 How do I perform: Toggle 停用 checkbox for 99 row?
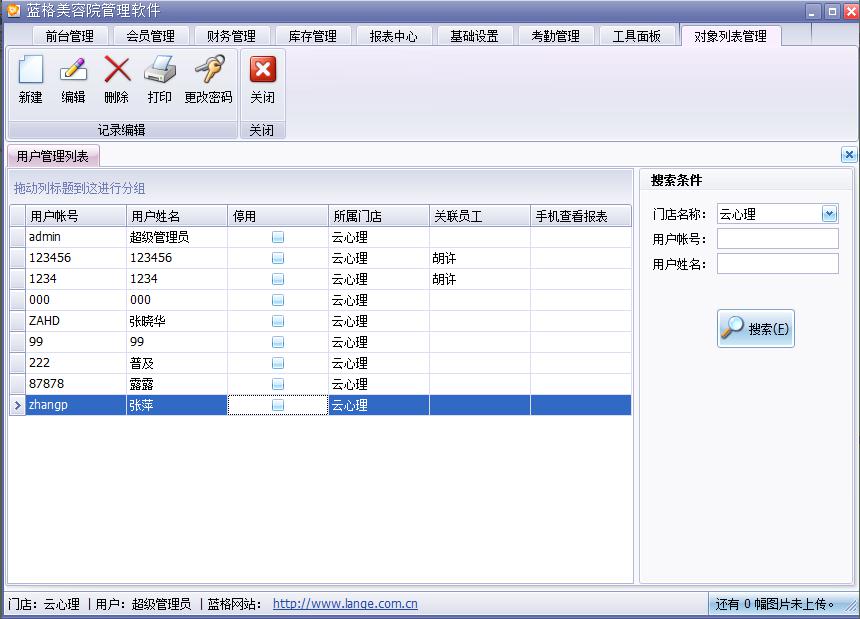click(278, 342)
